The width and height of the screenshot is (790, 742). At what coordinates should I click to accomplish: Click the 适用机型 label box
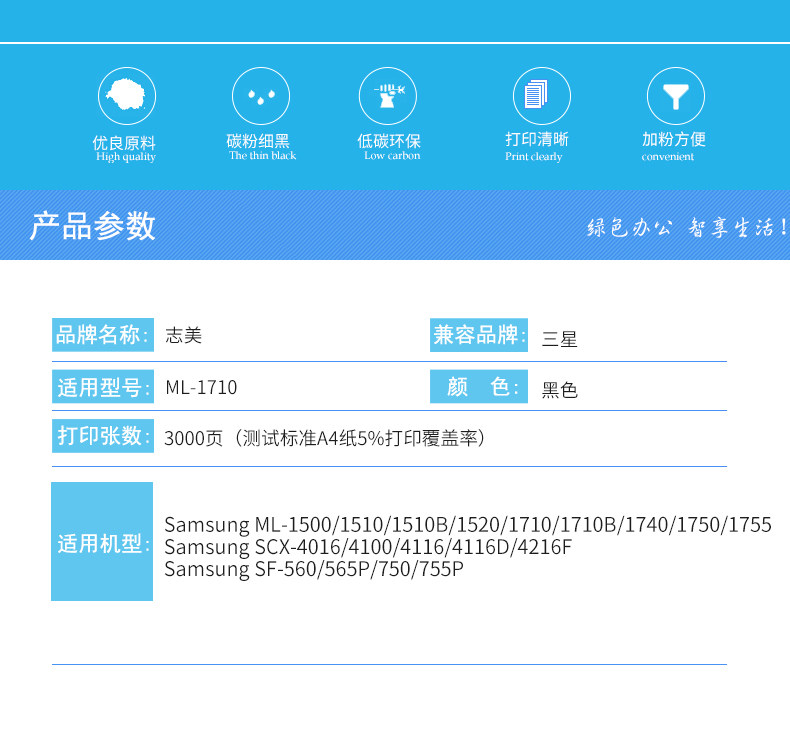tap(102, 542)
